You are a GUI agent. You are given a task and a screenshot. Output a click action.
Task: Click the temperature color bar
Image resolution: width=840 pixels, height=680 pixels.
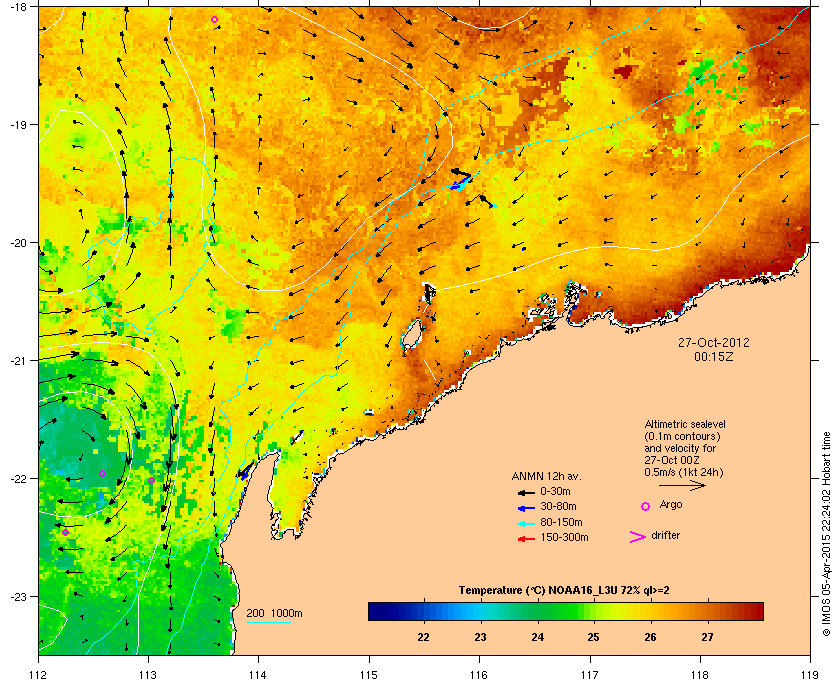coord(566,611)
